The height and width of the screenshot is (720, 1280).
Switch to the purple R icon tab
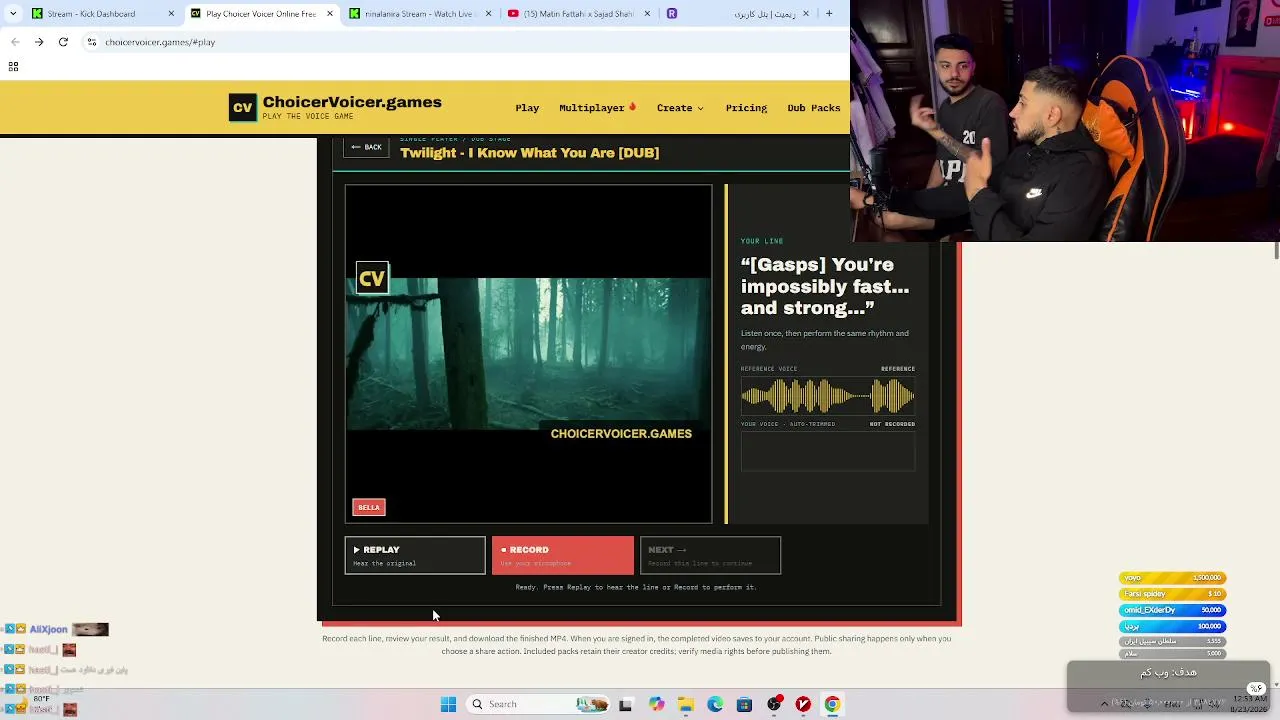pos(672,14)
